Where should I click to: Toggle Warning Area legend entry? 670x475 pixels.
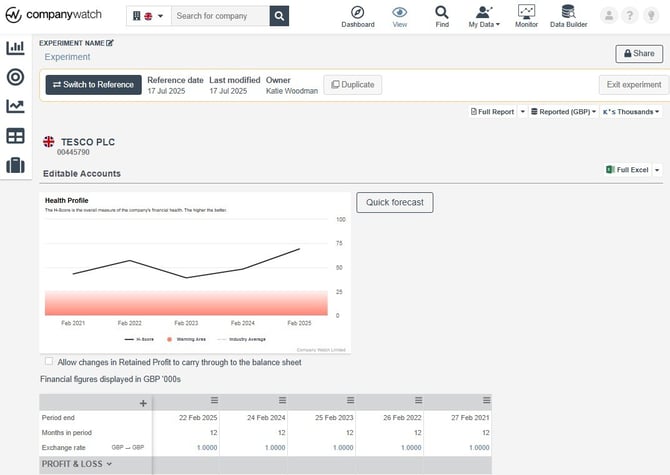pos(186,339)
